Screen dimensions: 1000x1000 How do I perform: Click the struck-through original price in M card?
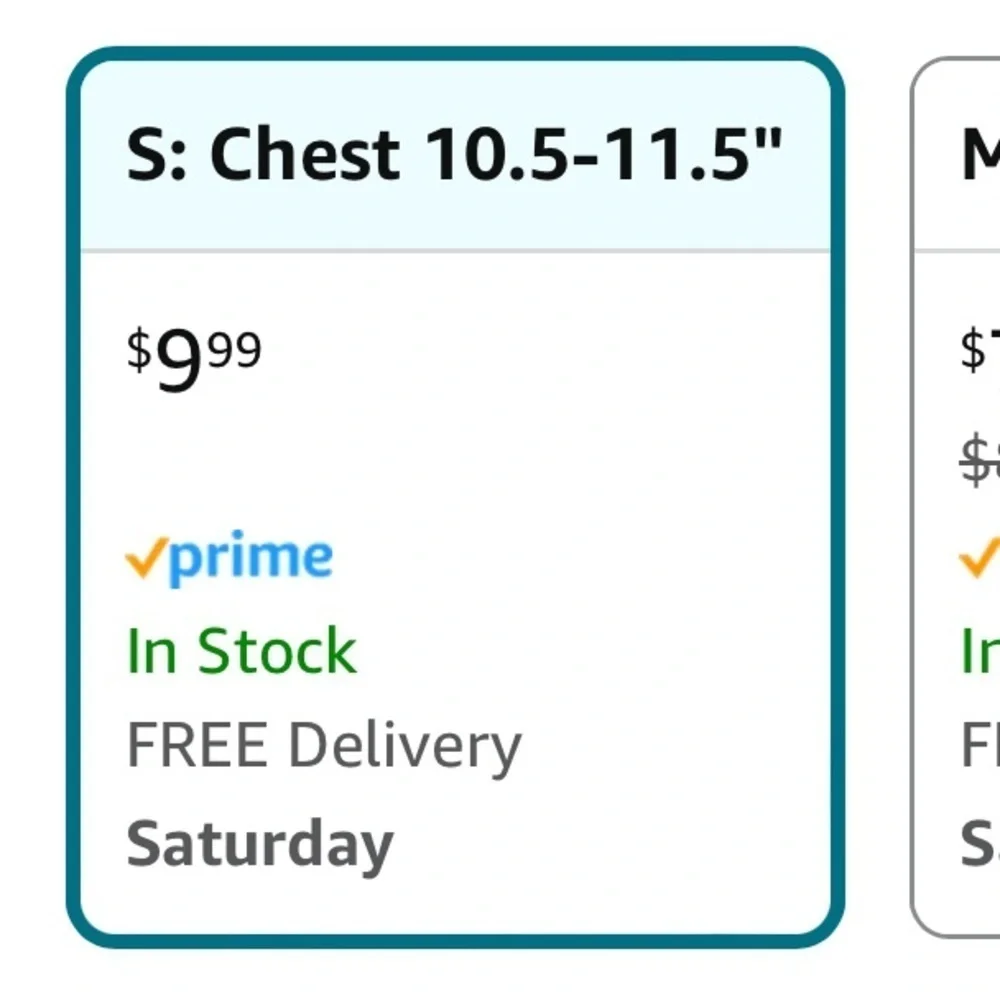(980, 460)
